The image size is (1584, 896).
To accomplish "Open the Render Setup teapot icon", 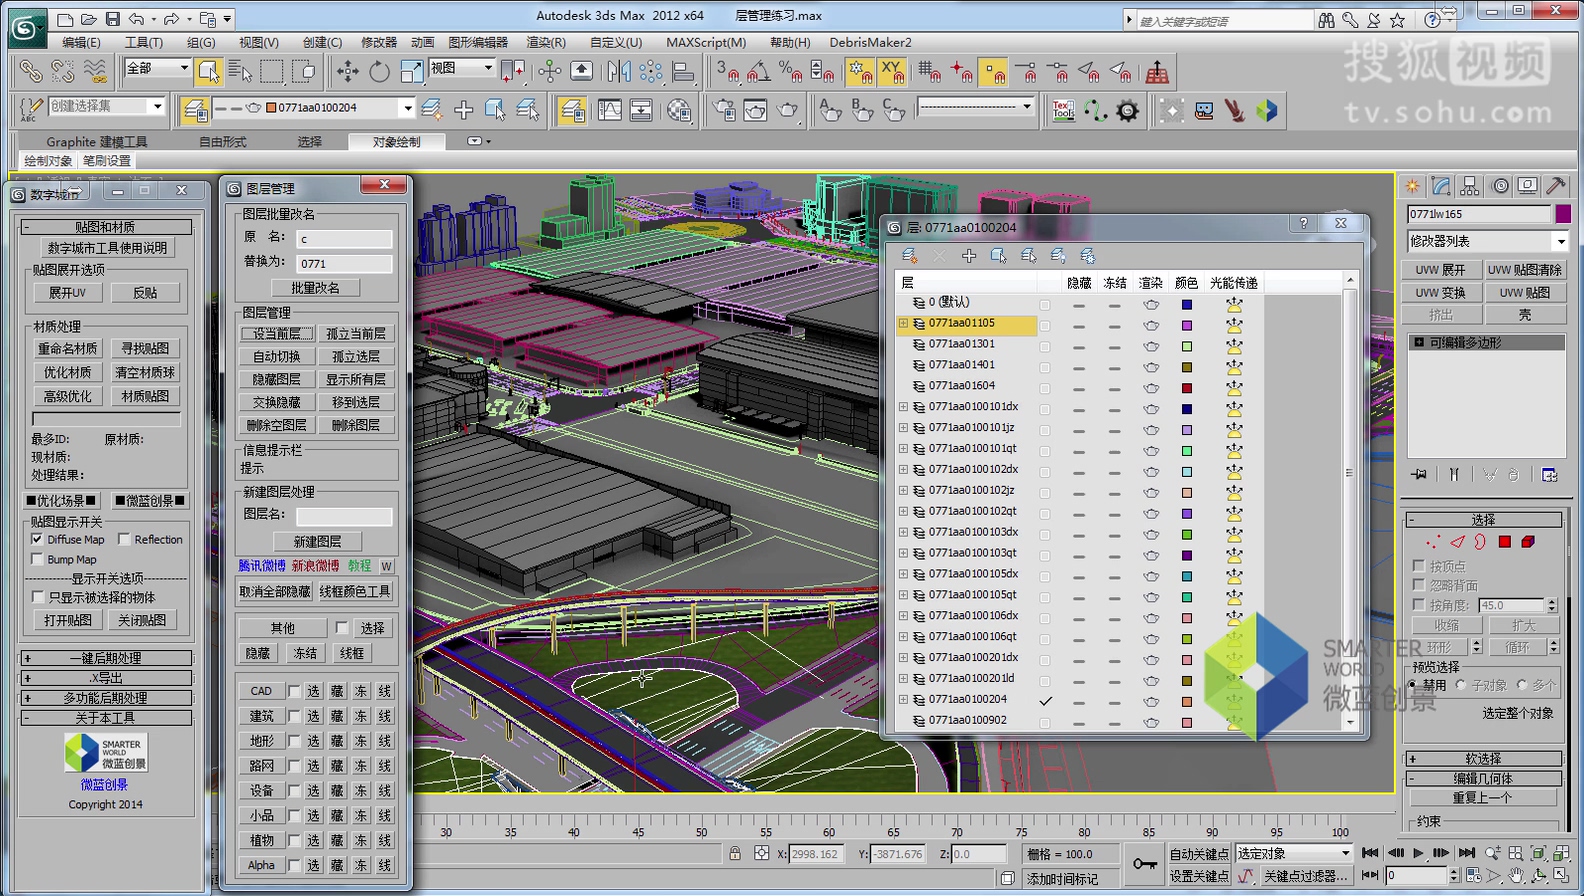I will click(723, 110).
